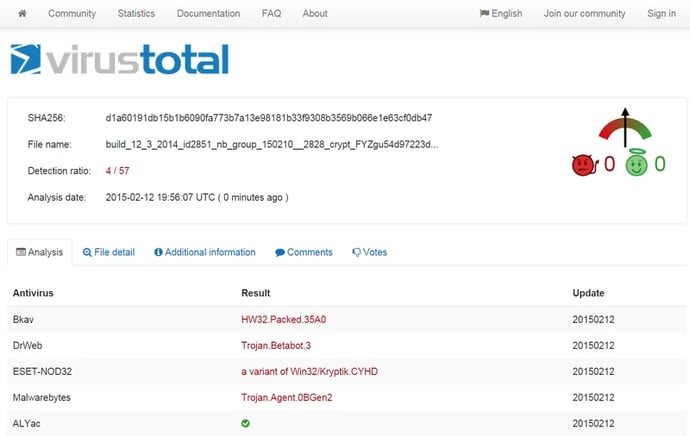This screenshot has height=436, width=690.
Task: Click the Sign in link
Action: tap(661, 14)
